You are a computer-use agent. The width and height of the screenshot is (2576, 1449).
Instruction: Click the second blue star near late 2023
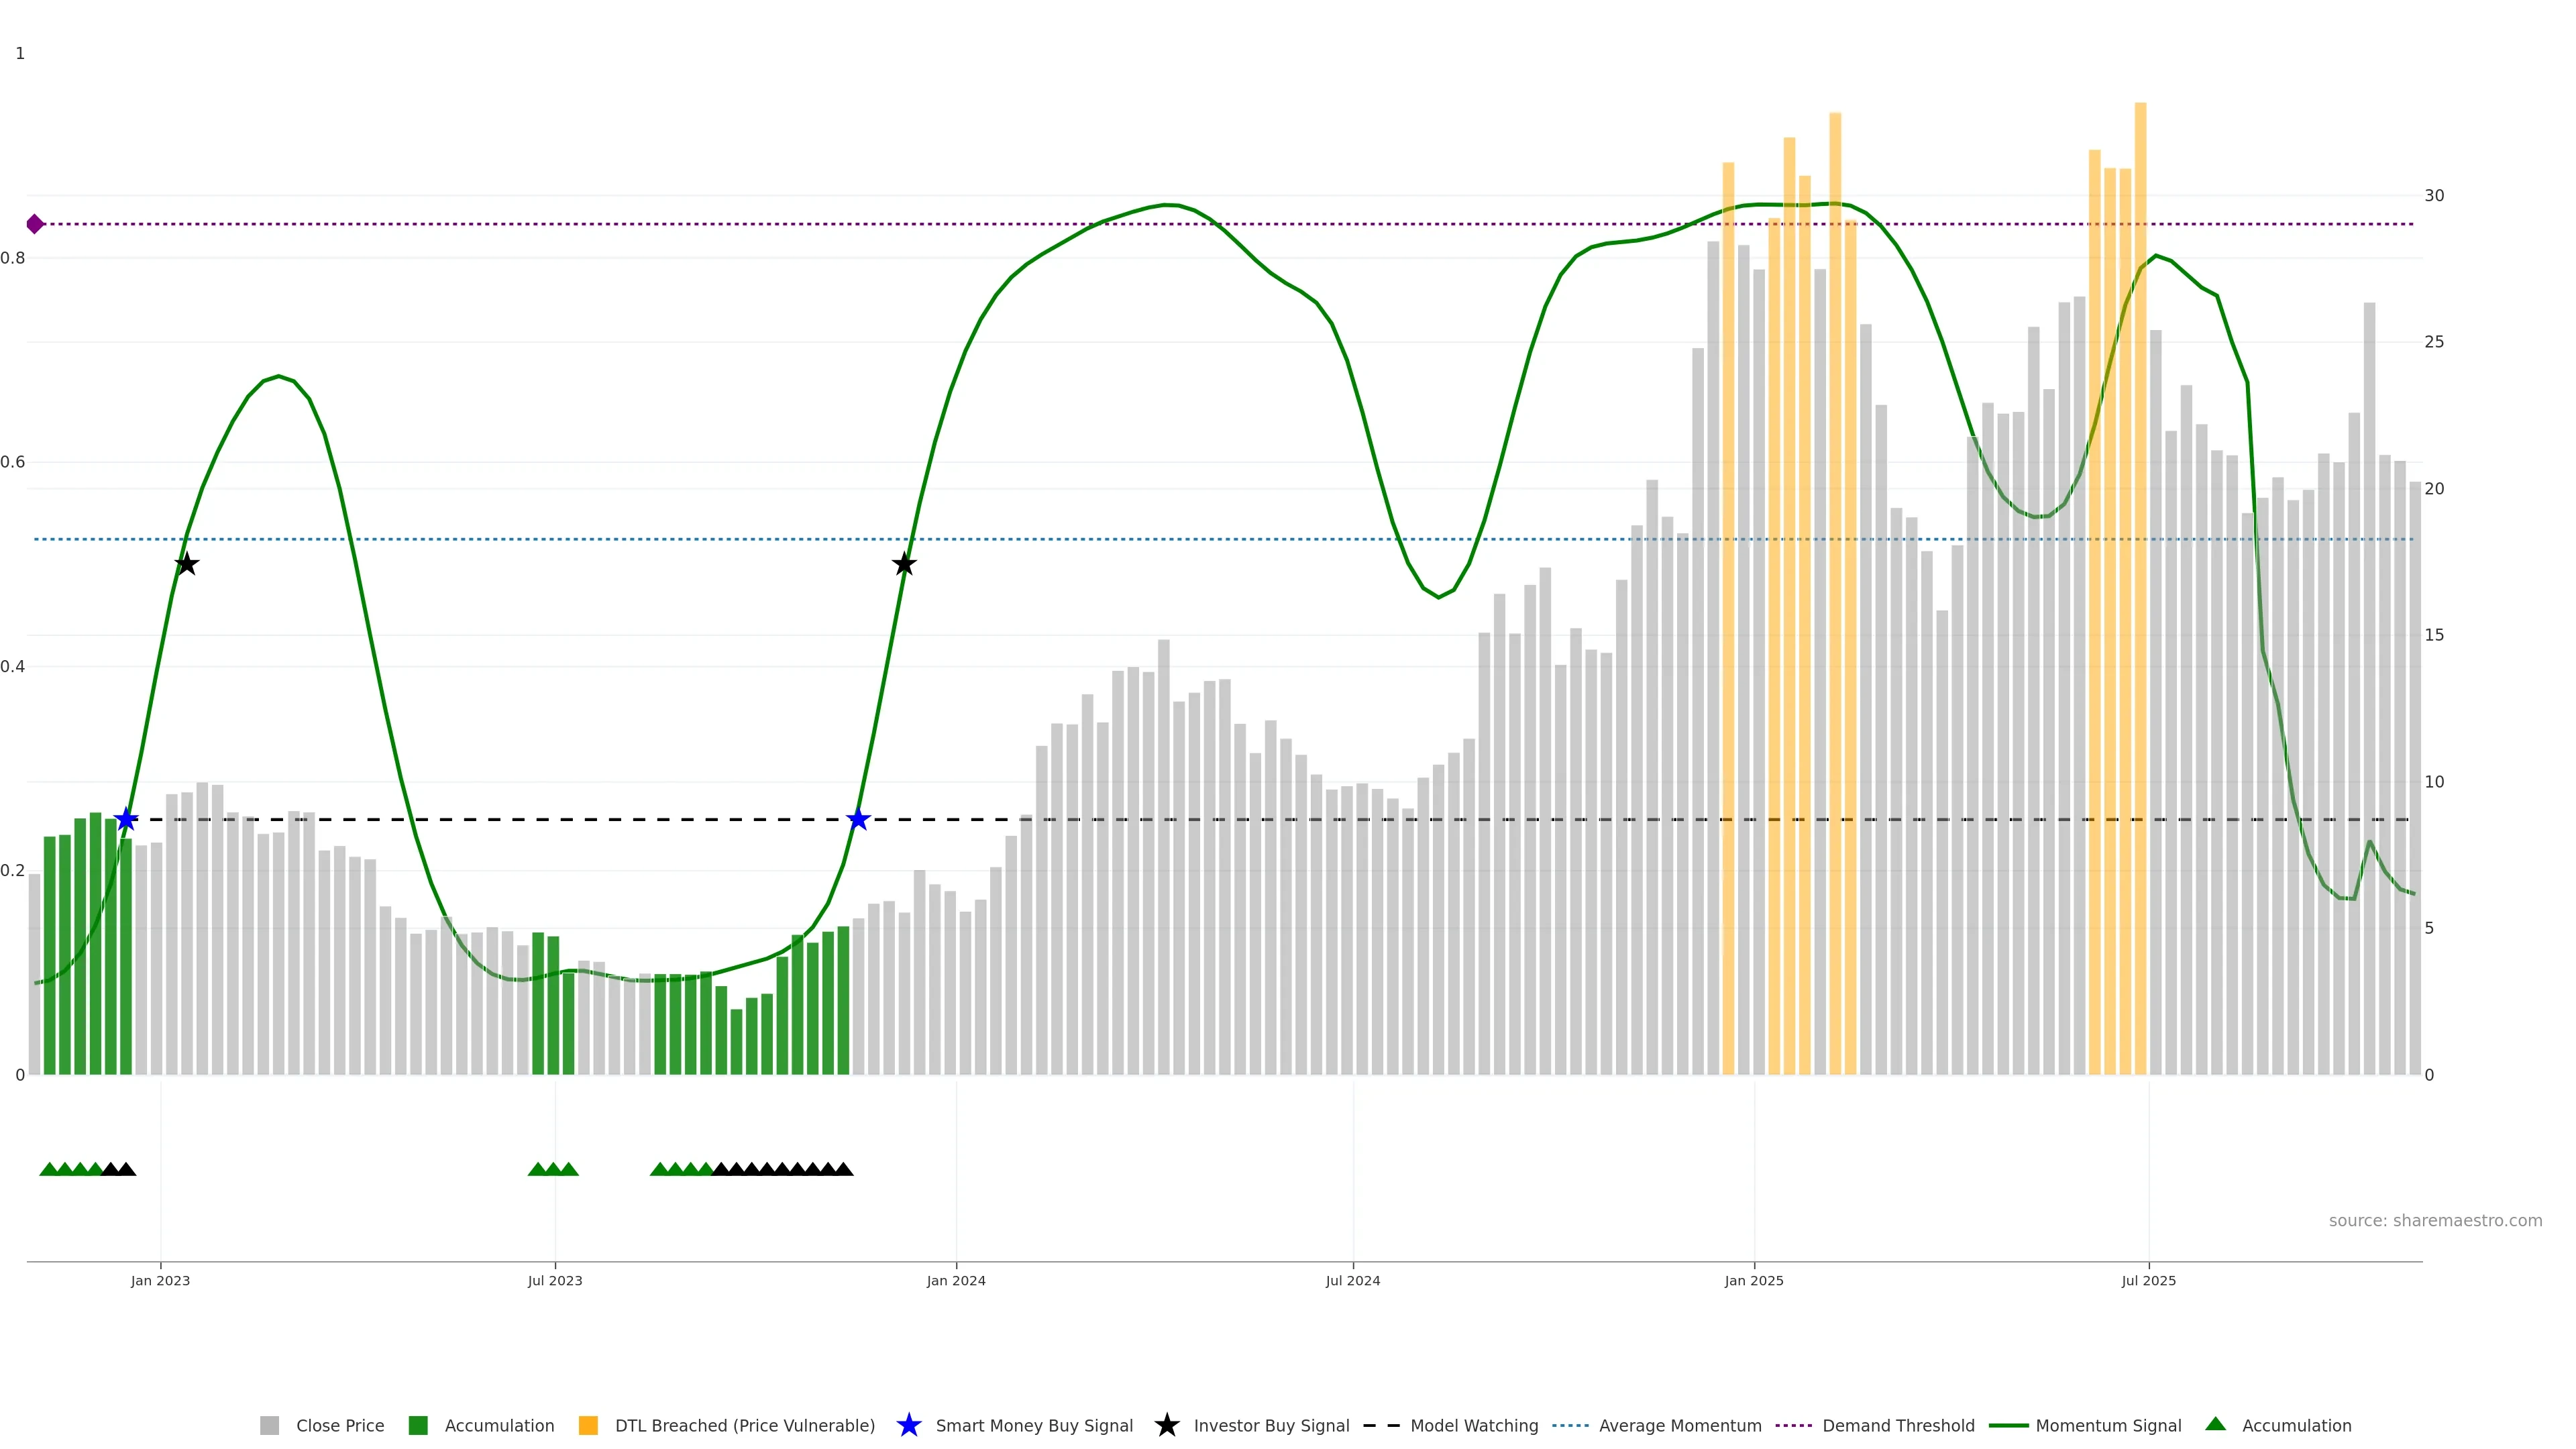pos(858,820)
